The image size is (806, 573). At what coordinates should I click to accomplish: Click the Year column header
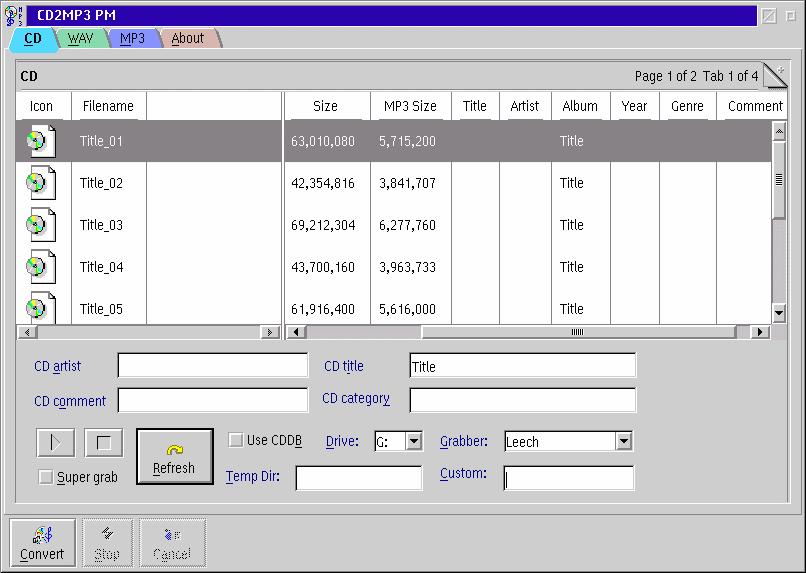(x=634, y=106)
